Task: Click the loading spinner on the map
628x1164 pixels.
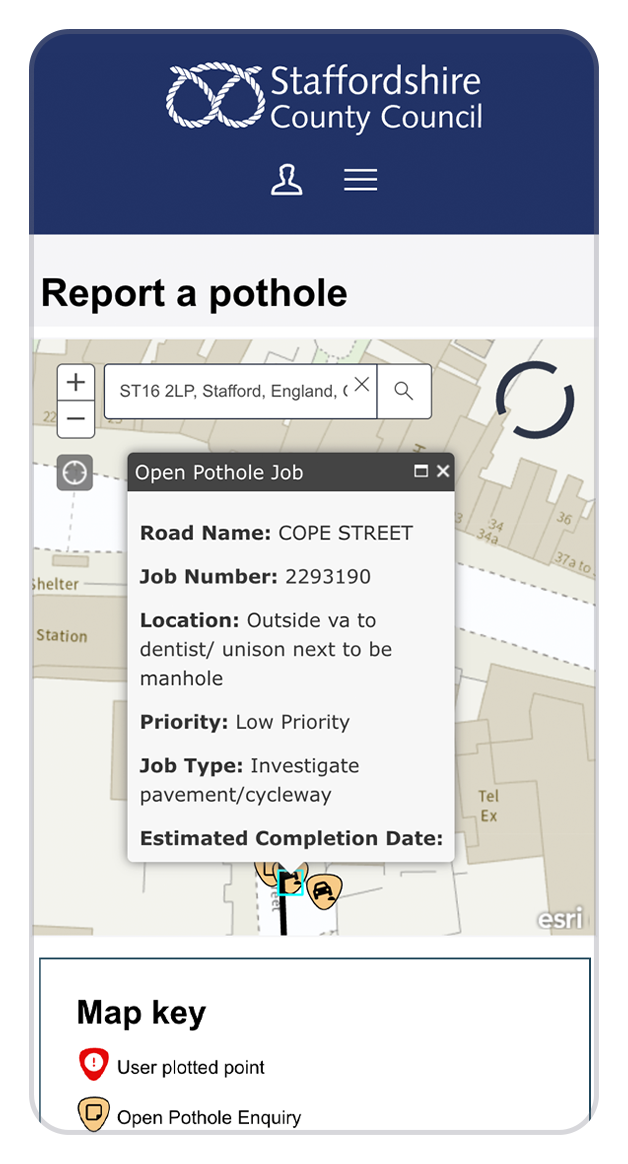Action: 535,399
